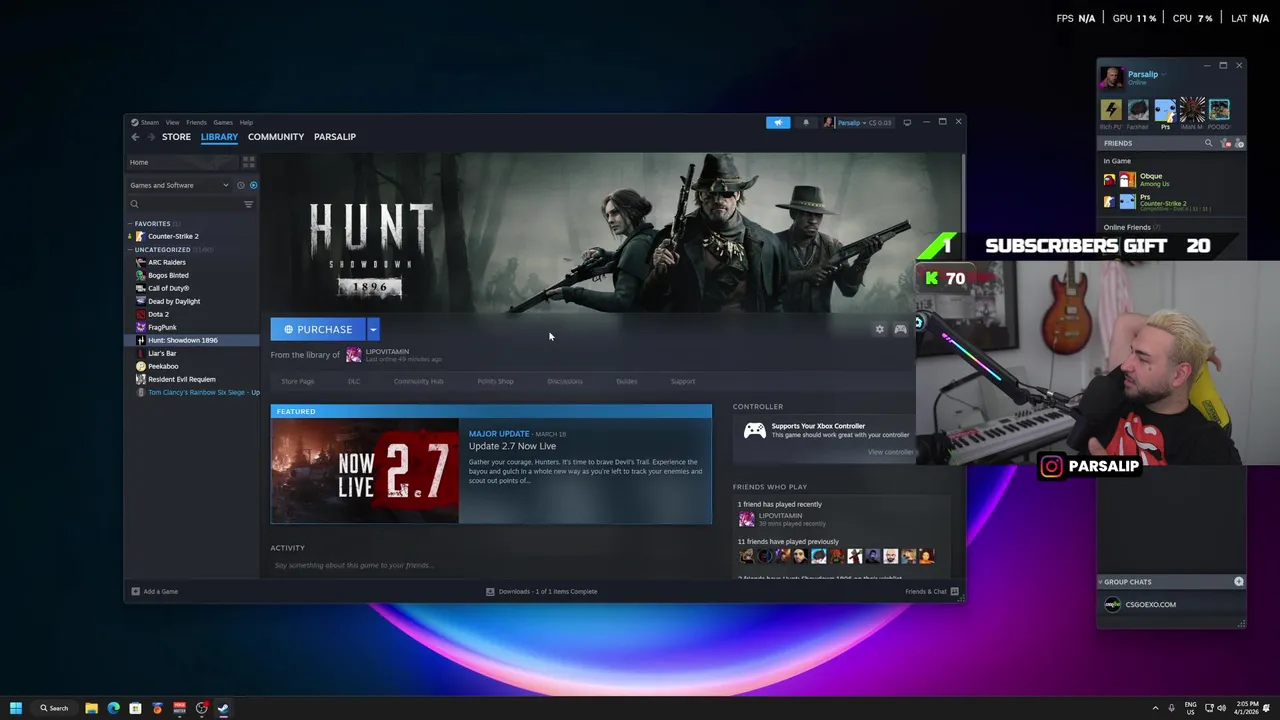Open the PARSALIP profile tab
Viewport: 1280px width, 720px height.
pos(335,137)
